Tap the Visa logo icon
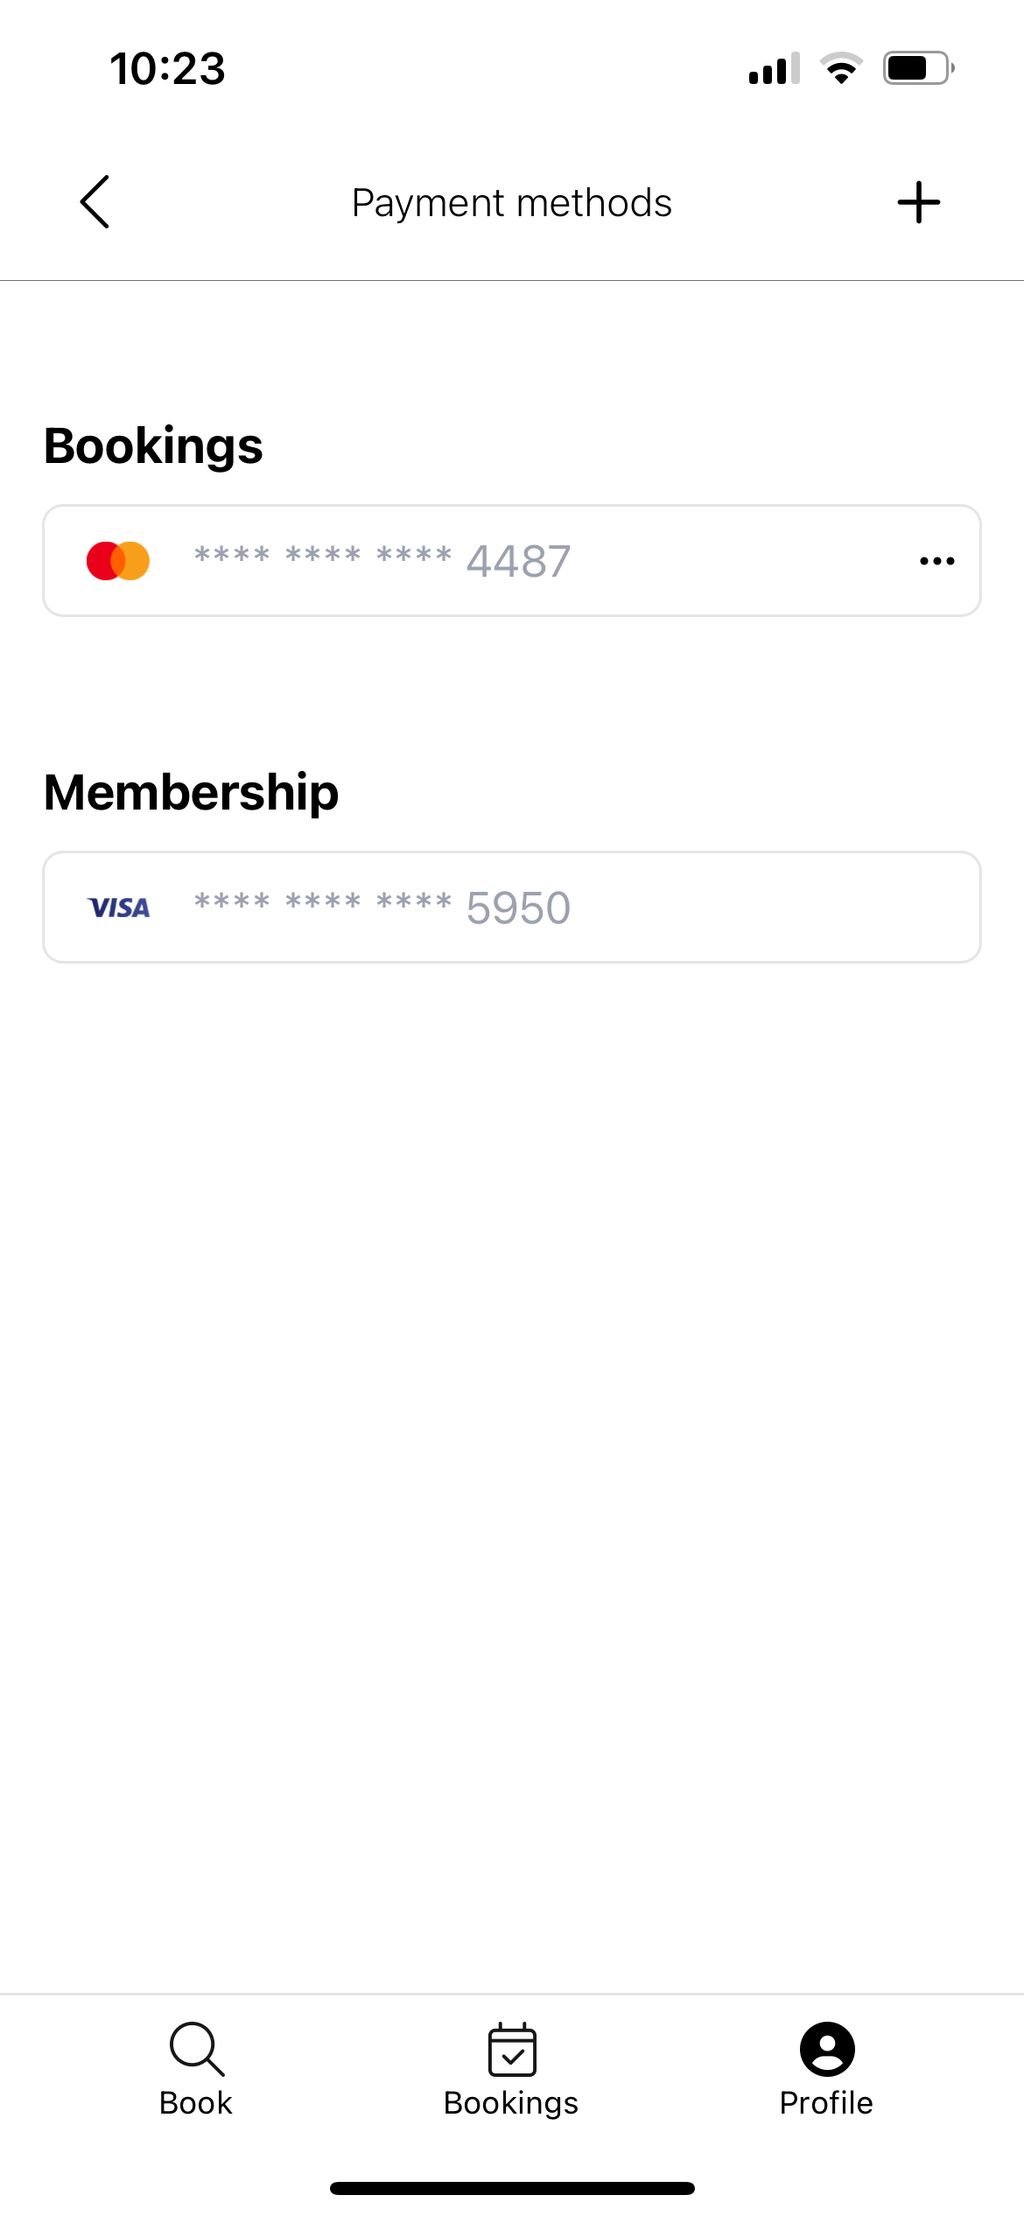 [119, 907]
